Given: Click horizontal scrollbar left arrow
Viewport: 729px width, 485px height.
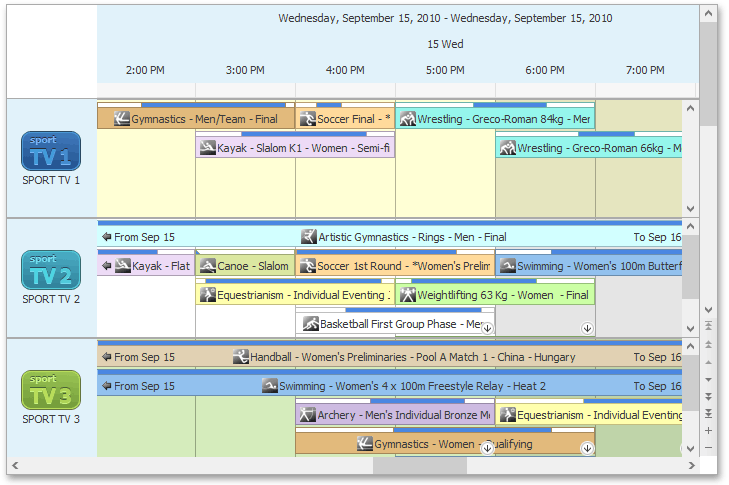Looking at the screenshot, I should 15,465.
